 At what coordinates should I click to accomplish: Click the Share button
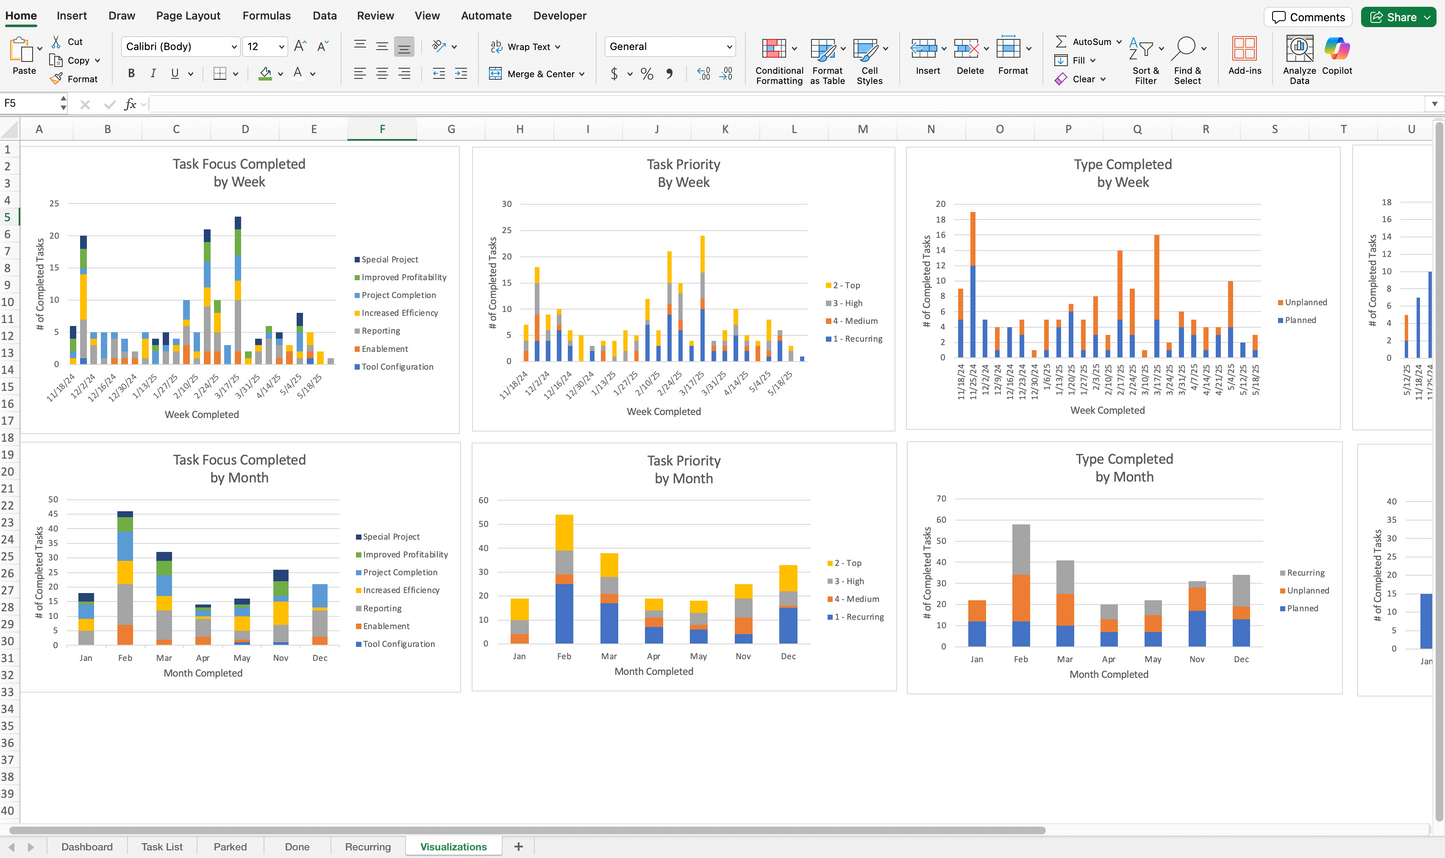[1398, 16]
